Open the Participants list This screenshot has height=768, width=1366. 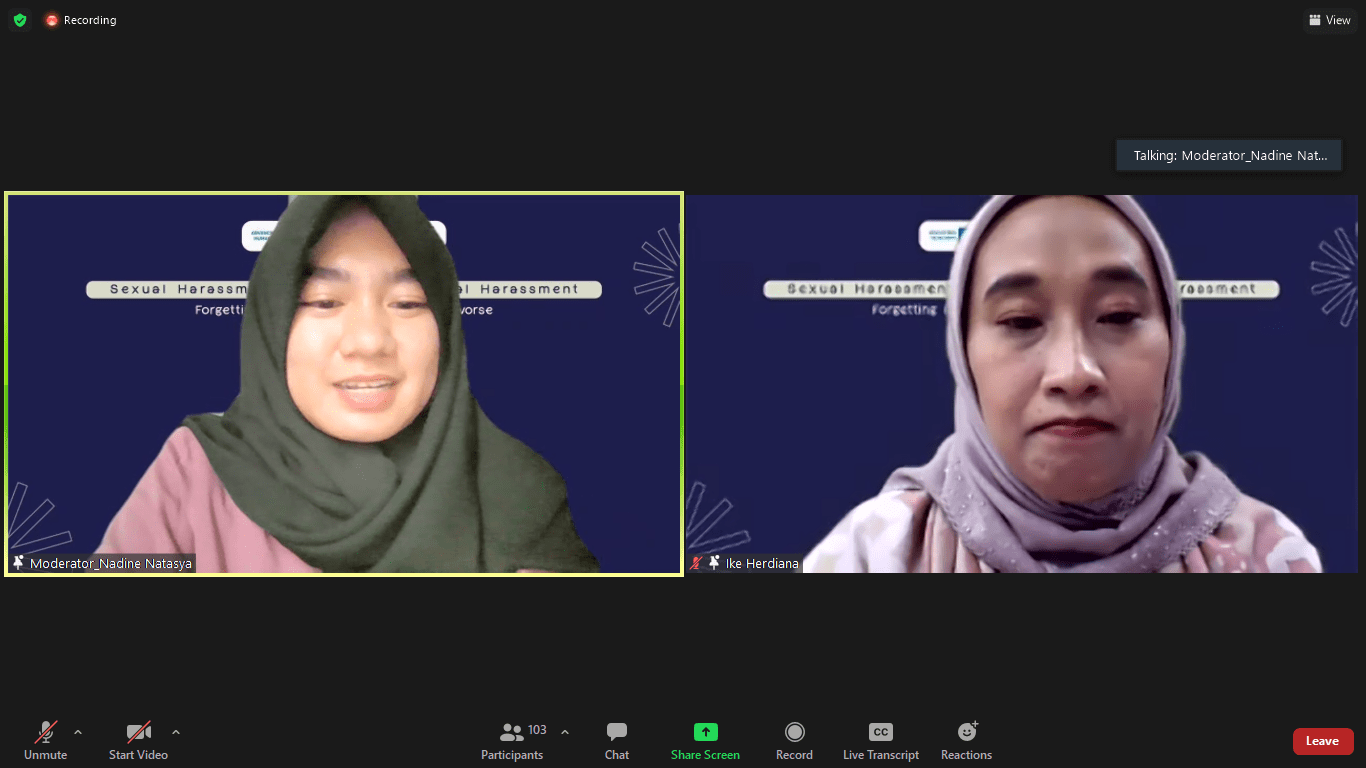(x=512, y=741)
